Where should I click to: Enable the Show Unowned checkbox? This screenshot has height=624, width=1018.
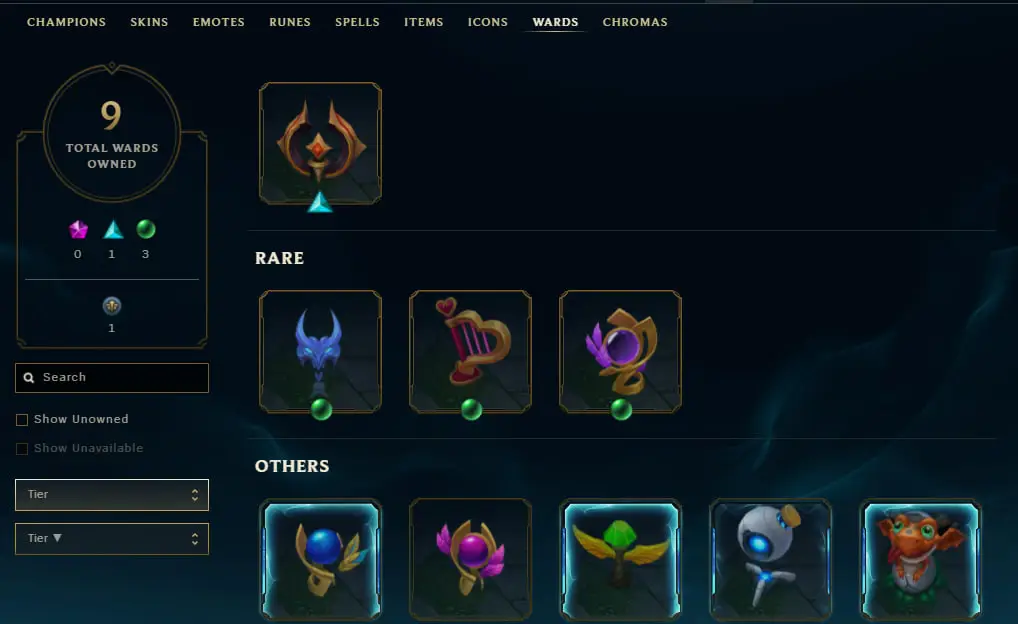(21, 419)
